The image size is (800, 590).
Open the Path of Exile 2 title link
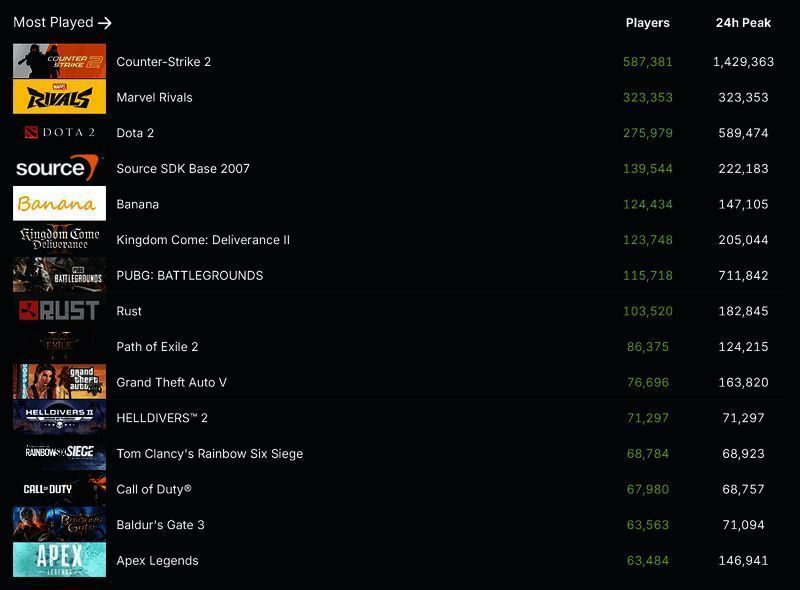click(x=157, y=347)
